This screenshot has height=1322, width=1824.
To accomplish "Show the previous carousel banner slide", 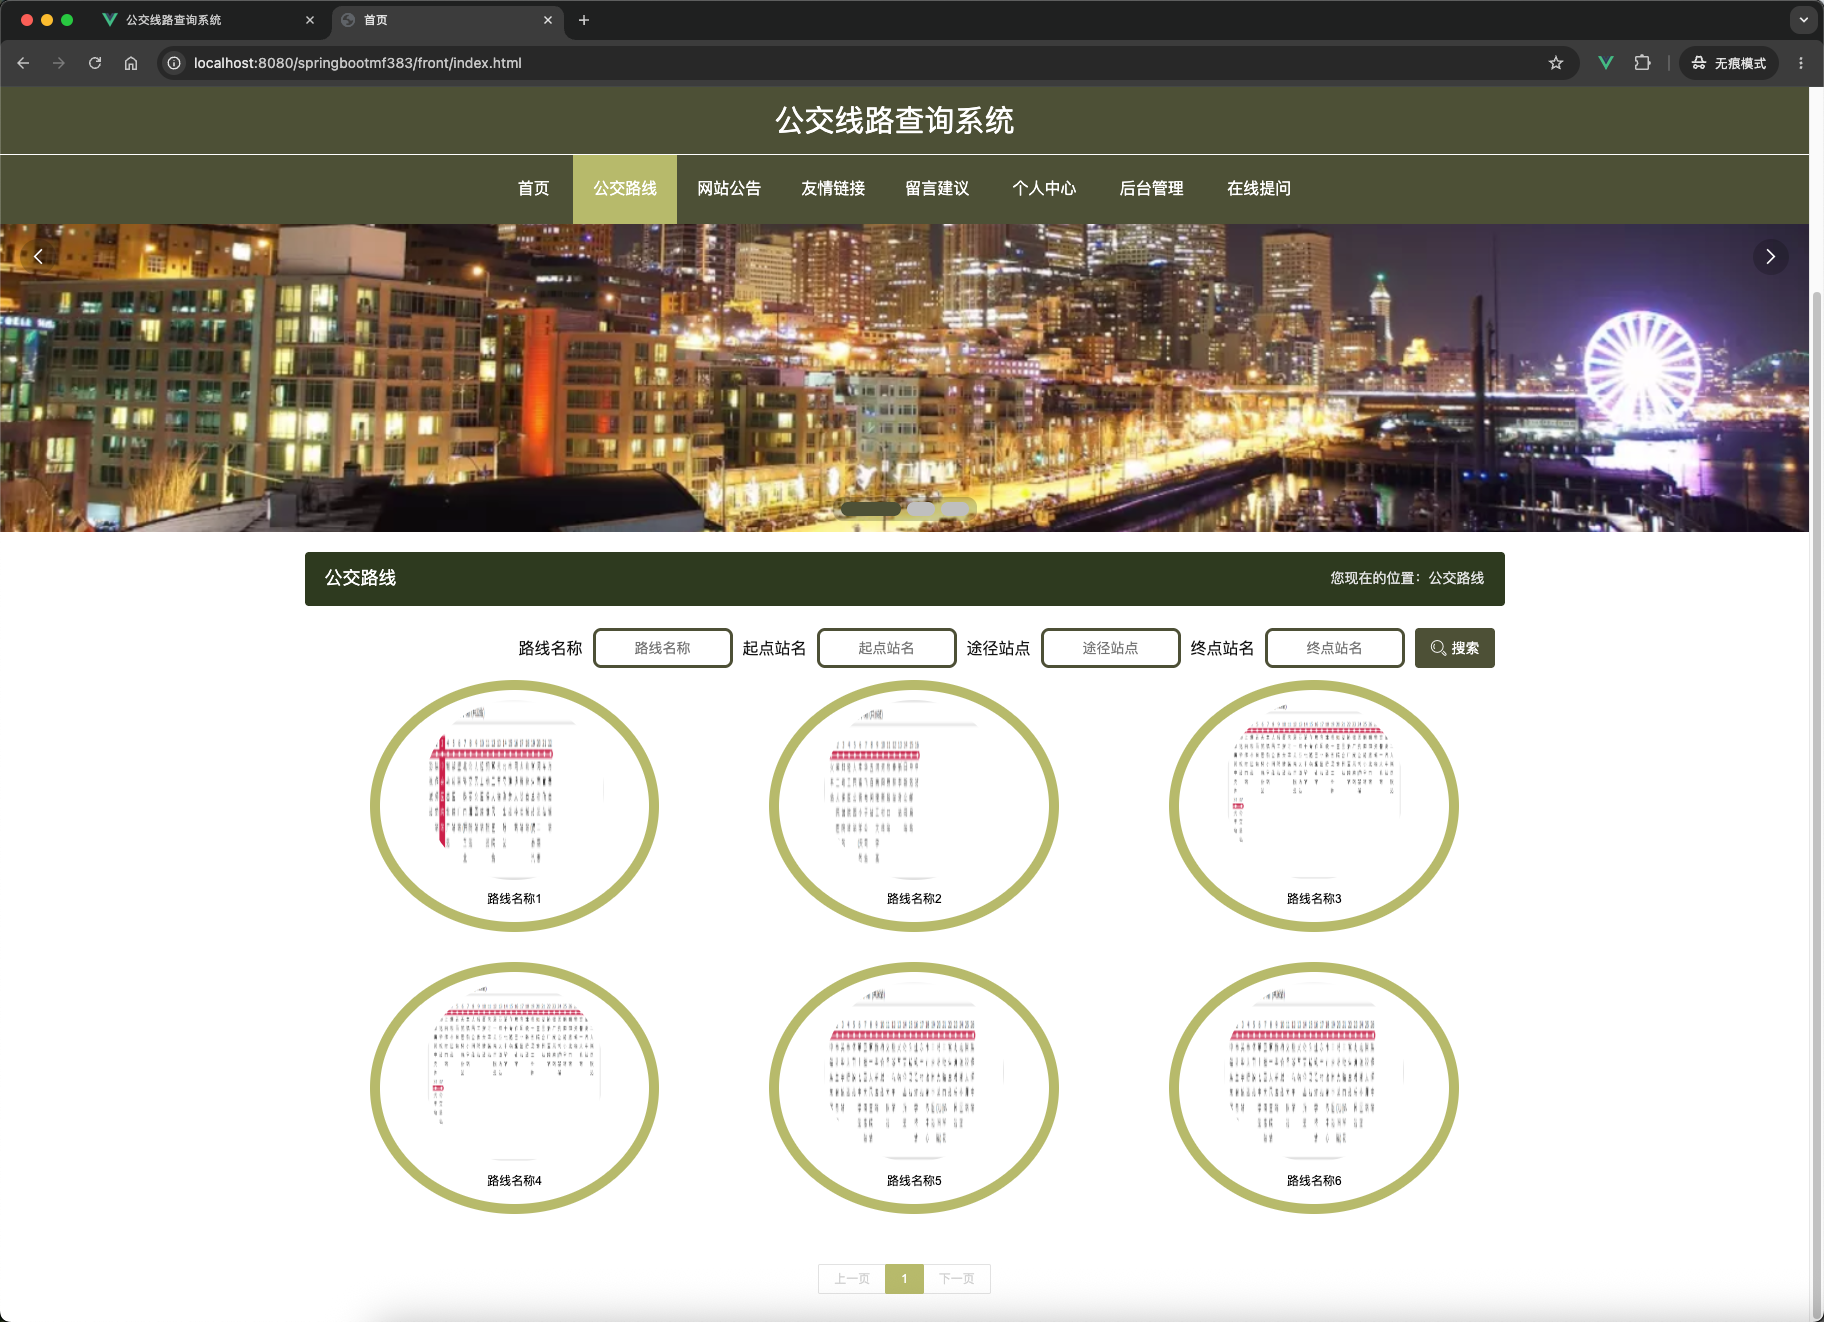I will (38, 257).
